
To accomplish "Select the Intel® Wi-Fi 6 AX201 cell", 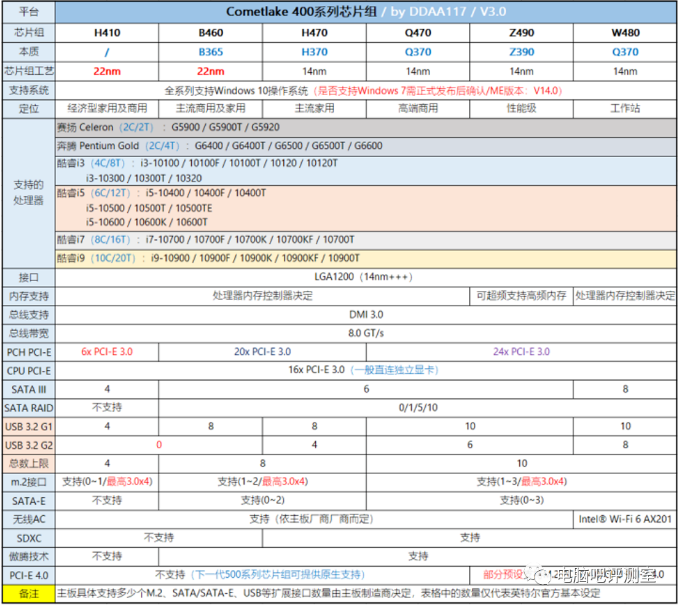I will click(625, 519).
